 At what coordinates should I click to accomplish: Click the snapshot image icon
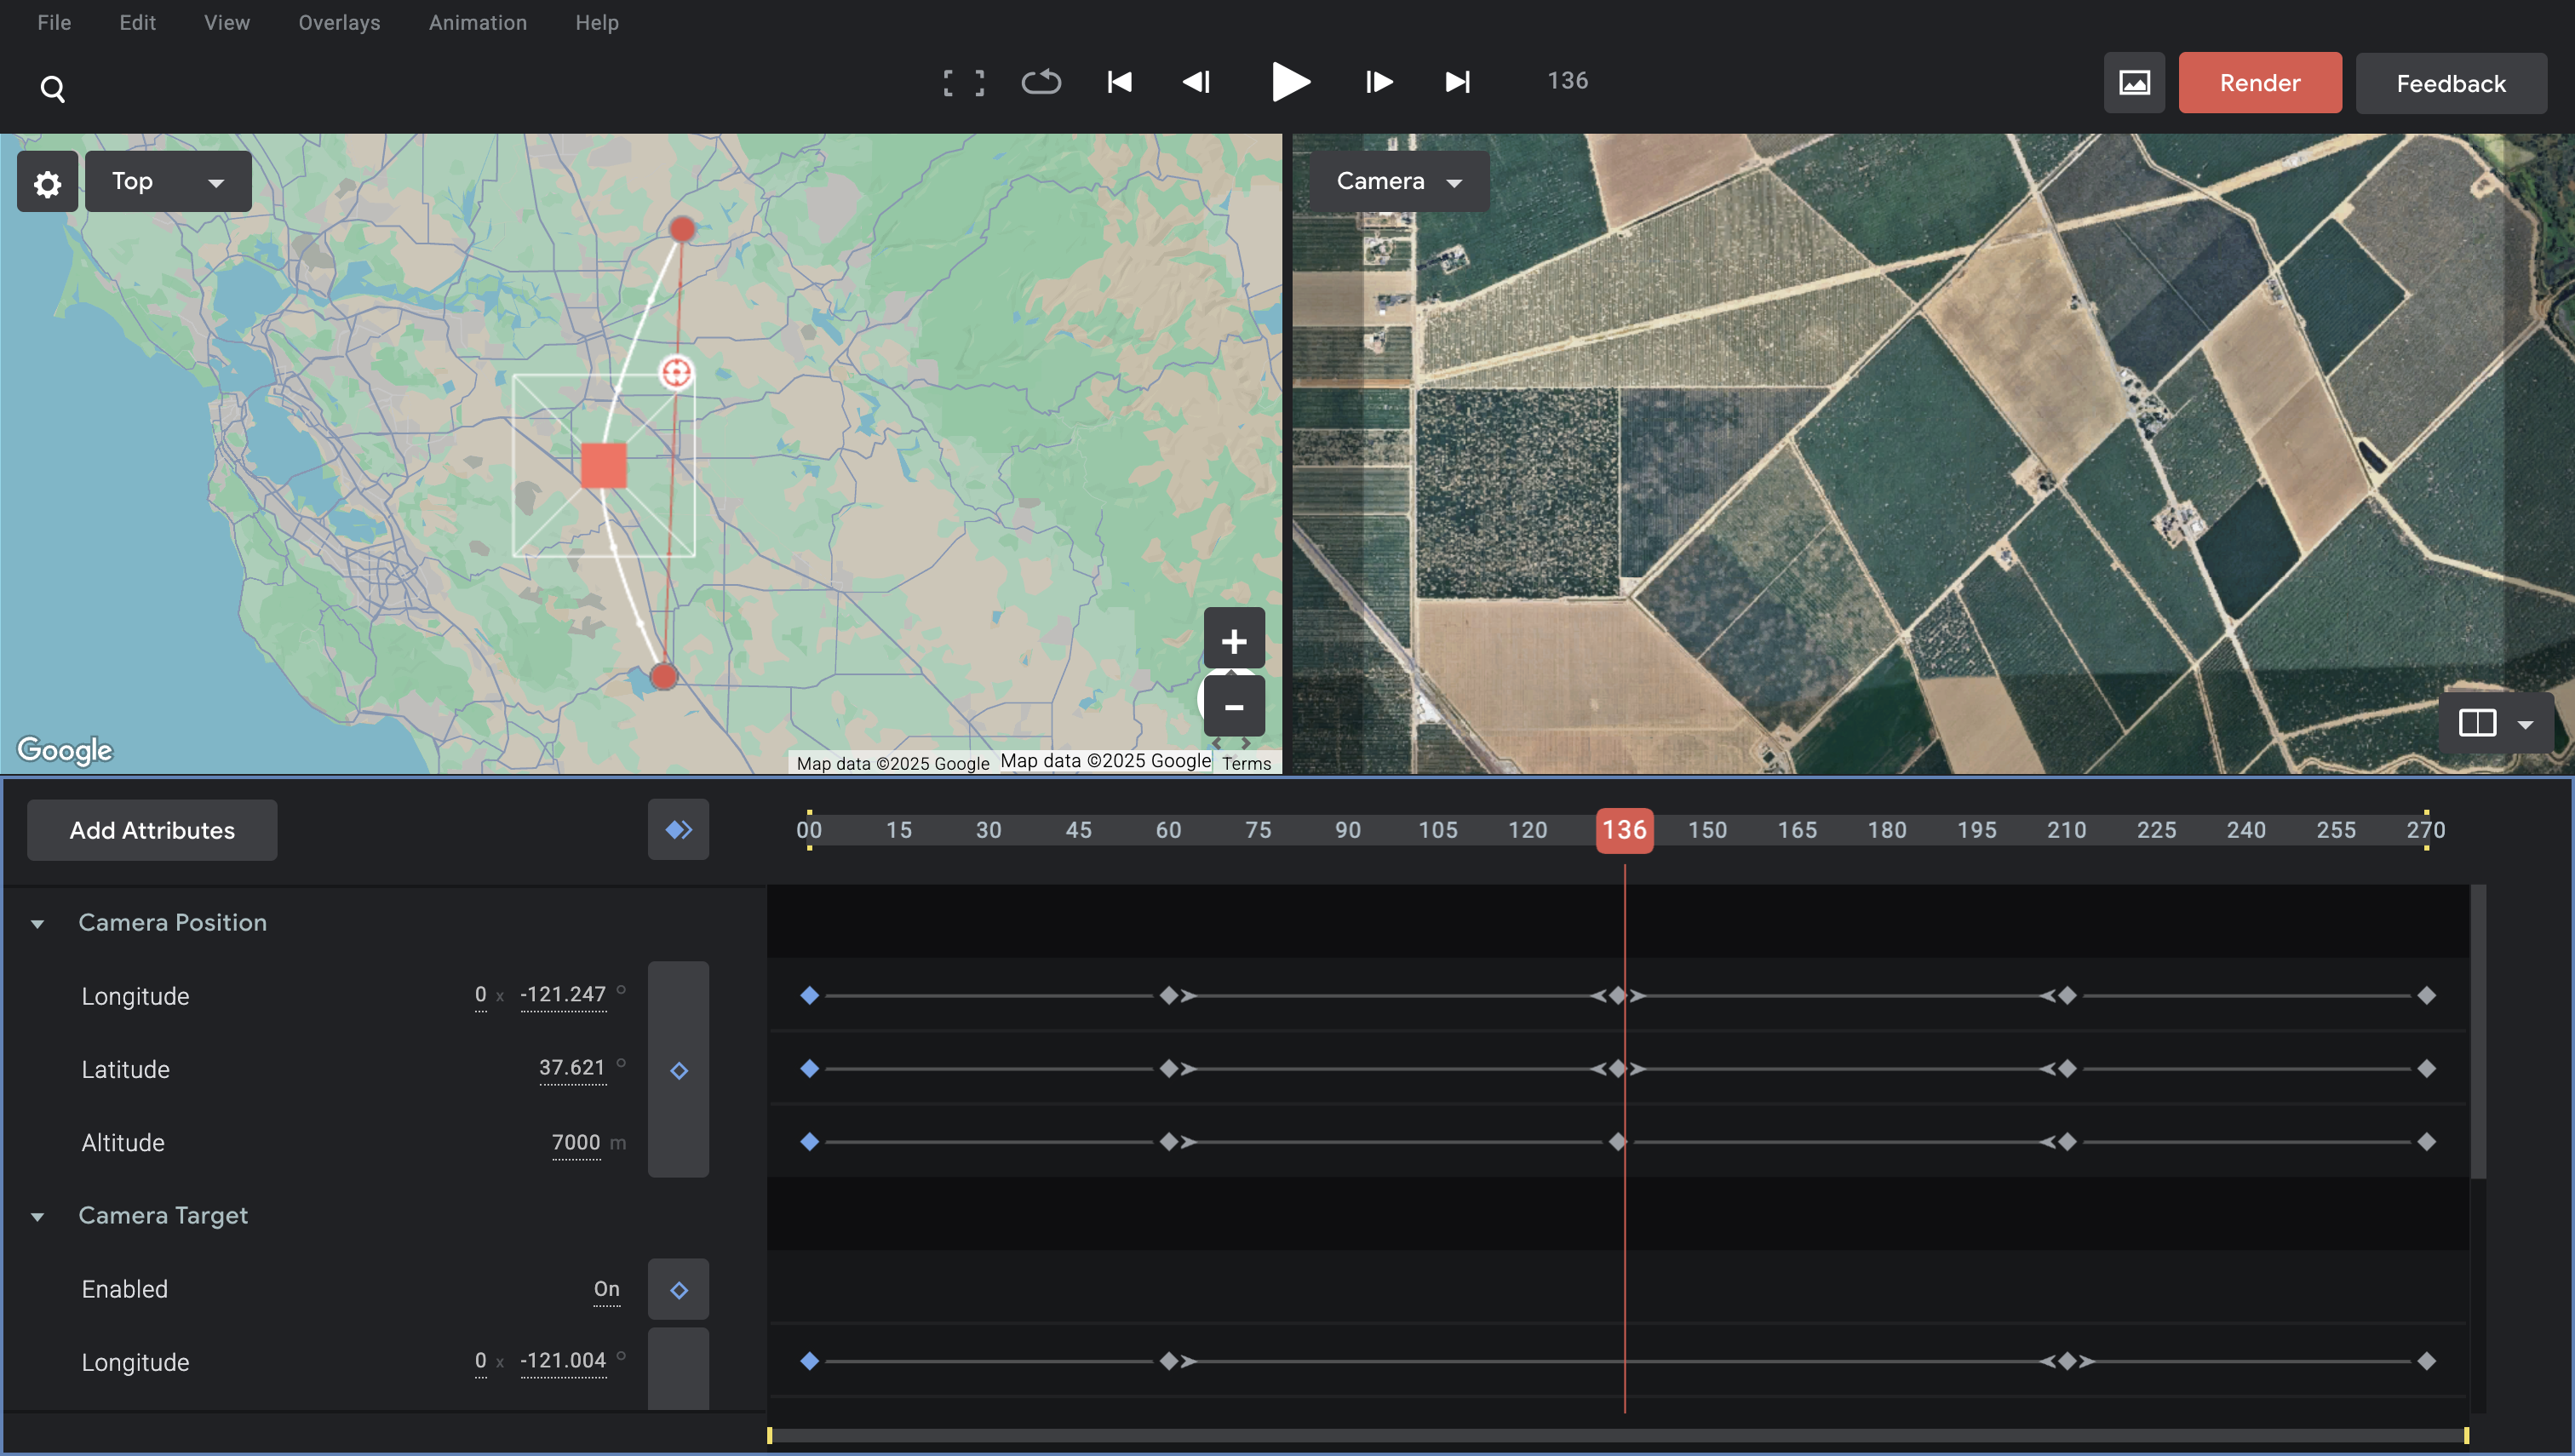(2133, 83)
